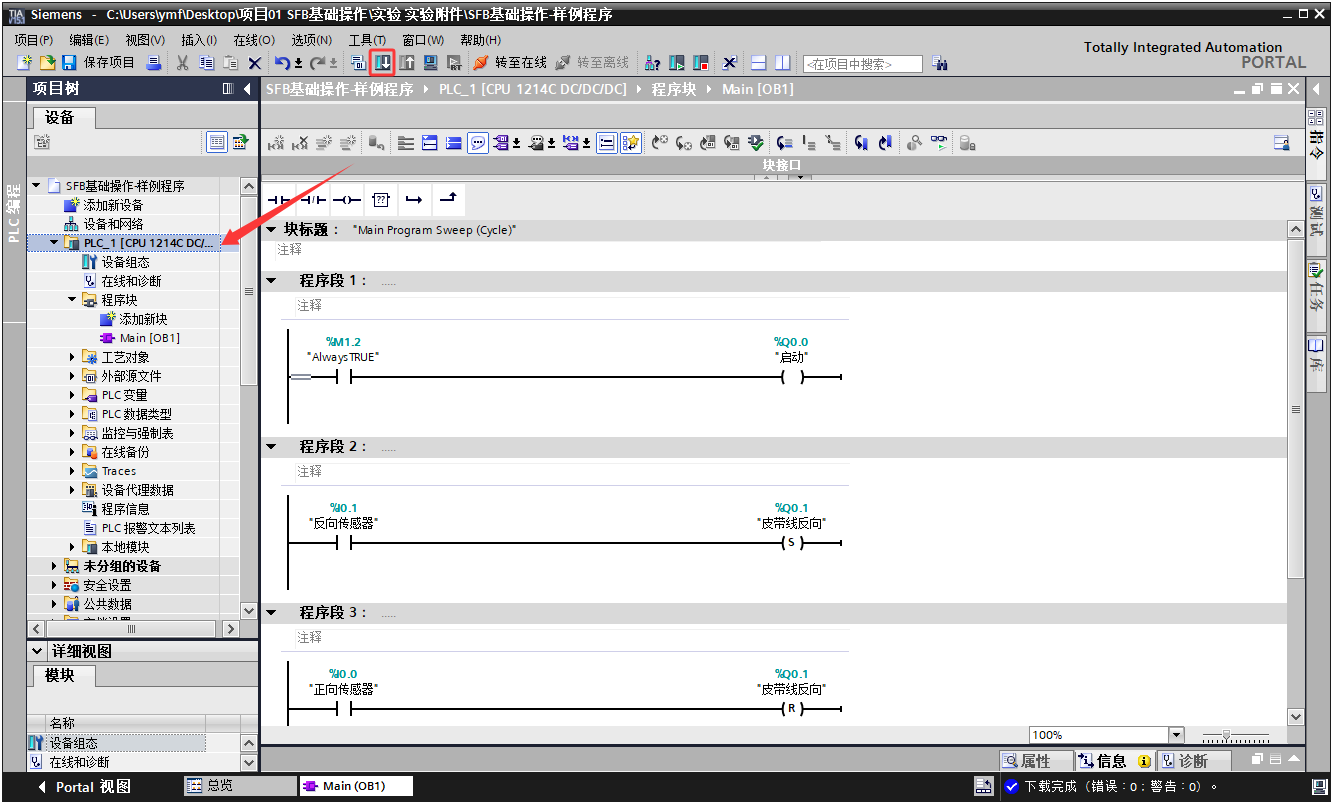1333x804 pixels.
Task: Click the Insert network icon in editor toolbar
Action: click(x=276, y=143)
